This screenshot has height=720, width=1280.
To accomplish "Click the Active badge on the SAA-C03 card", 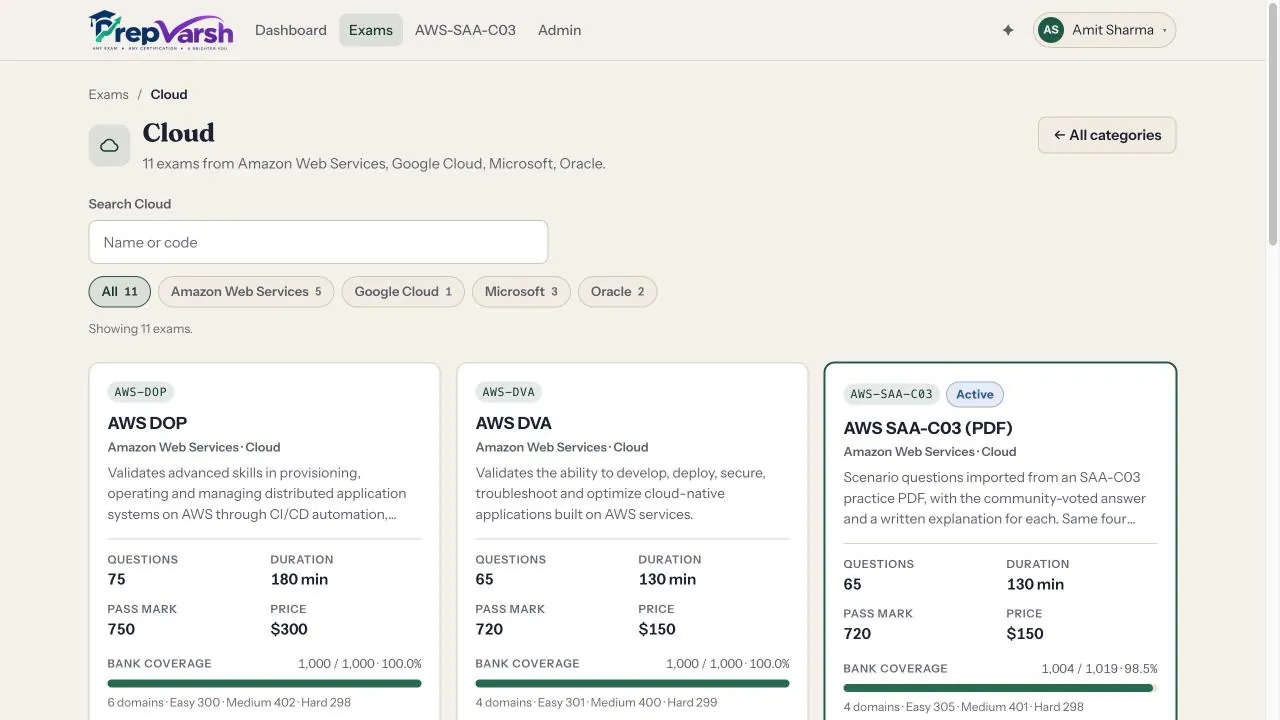I will tap(975, 394).
